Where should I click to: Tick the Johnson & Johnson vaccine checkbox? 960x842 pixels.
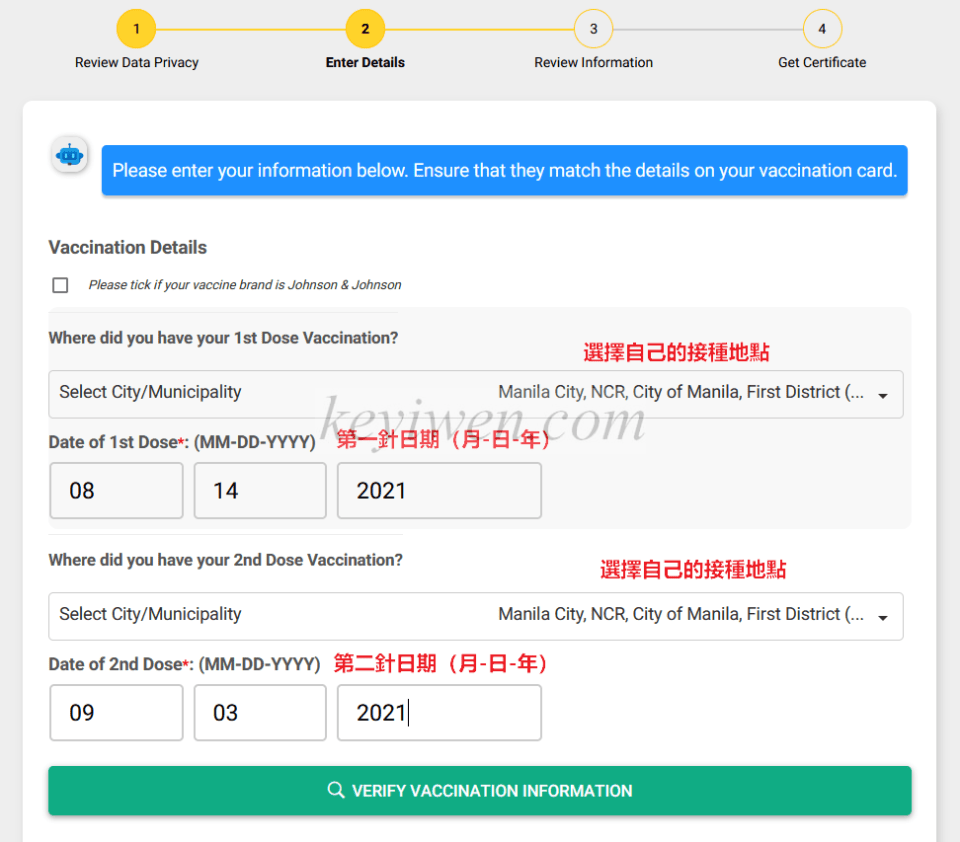[60, 285]
